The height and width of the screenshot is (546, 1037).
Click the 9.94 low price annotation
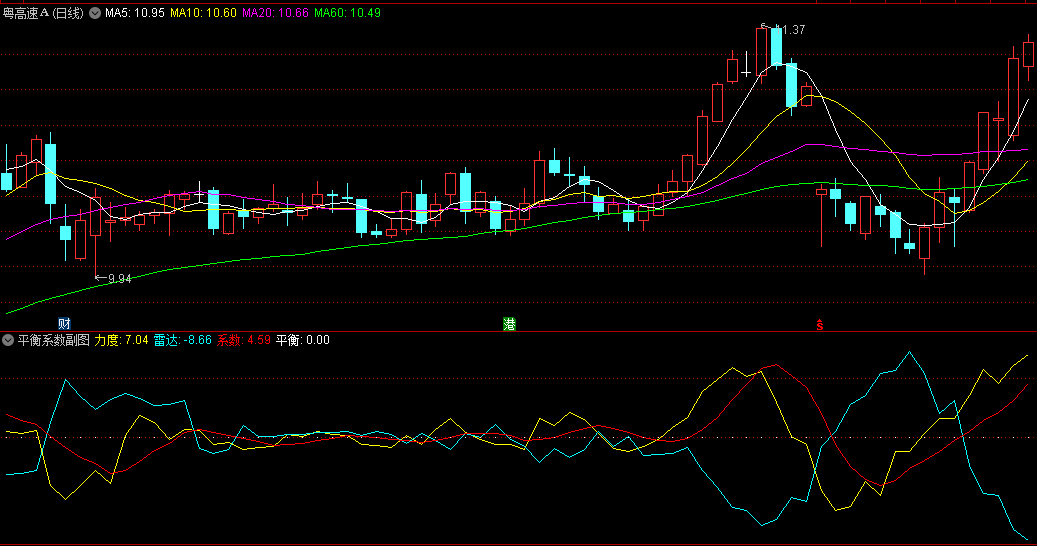point(114,278)
